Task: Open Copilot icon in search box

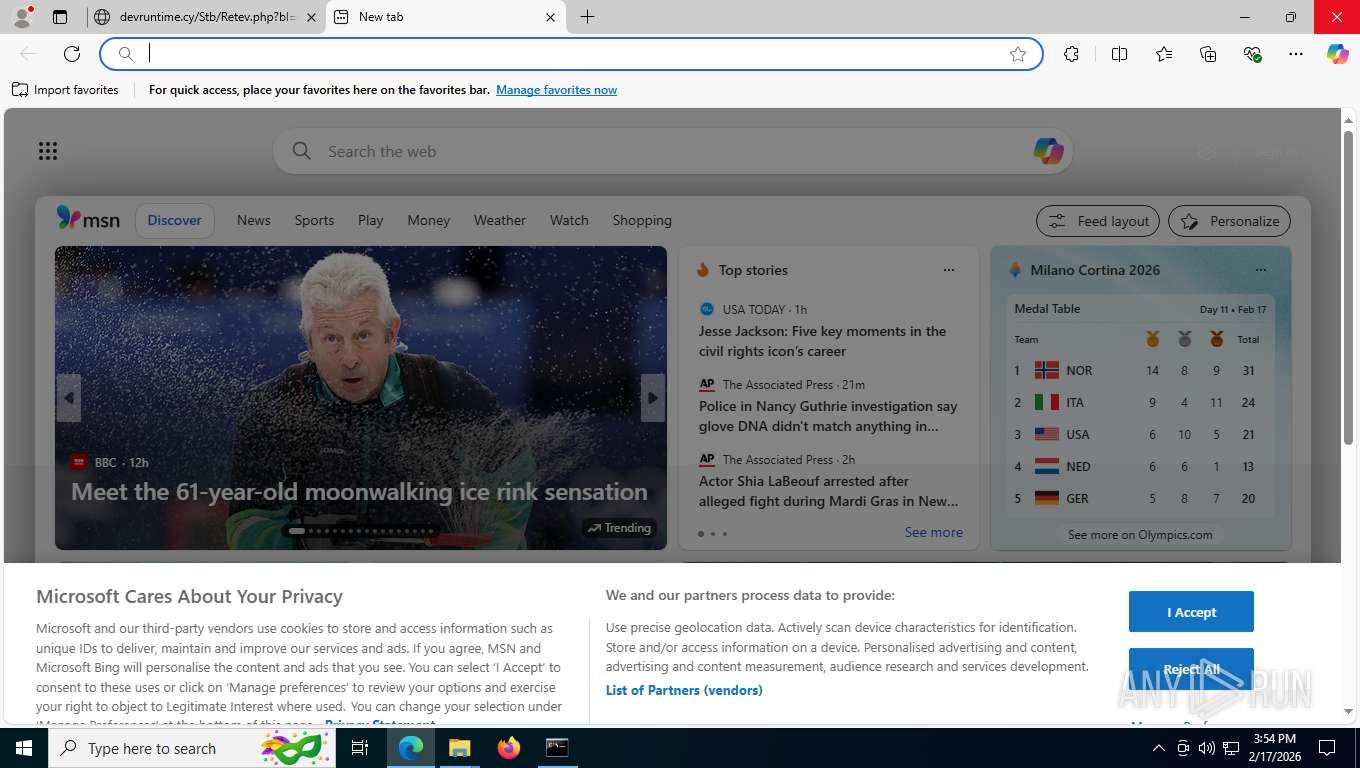Action: (1048, 152)
